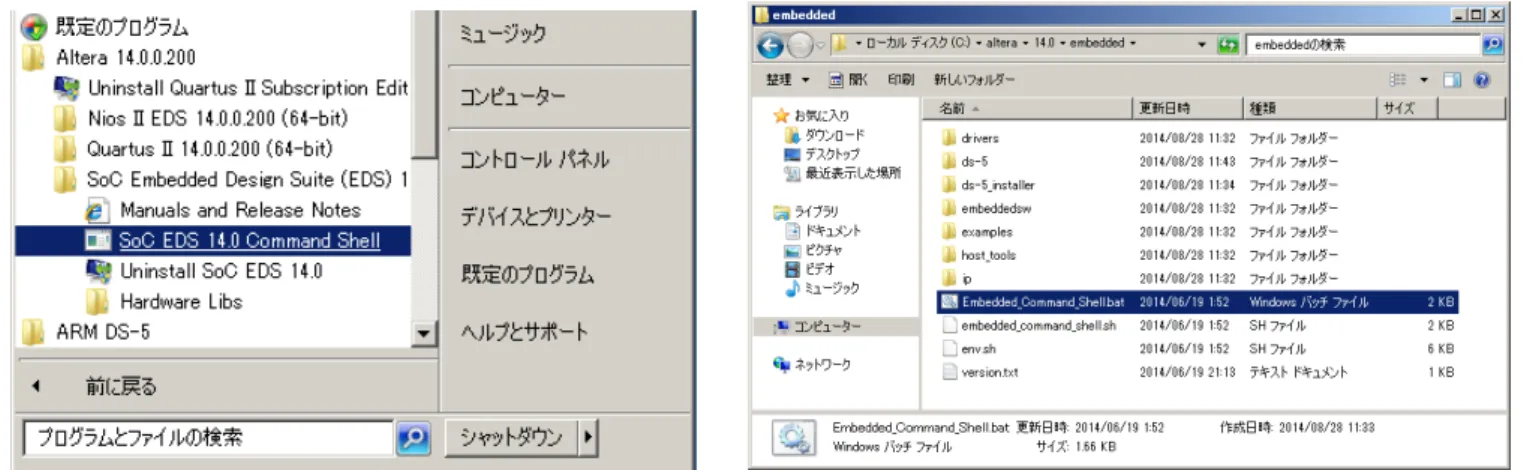
Task: Click 開く in Explorer toolbar
Action: coord(849,79)
